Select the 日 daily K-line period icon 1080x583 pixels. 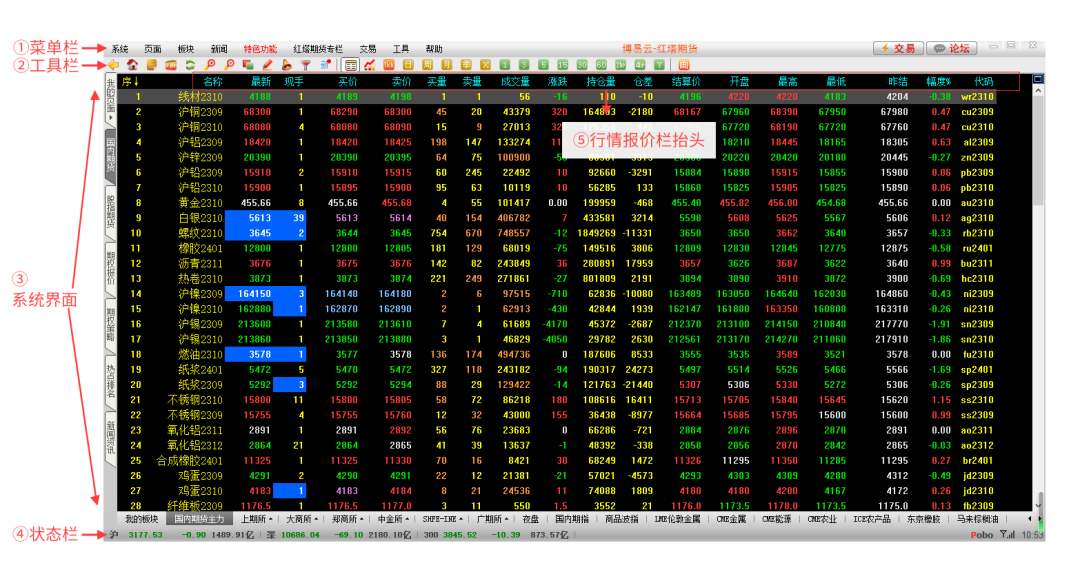408,65
